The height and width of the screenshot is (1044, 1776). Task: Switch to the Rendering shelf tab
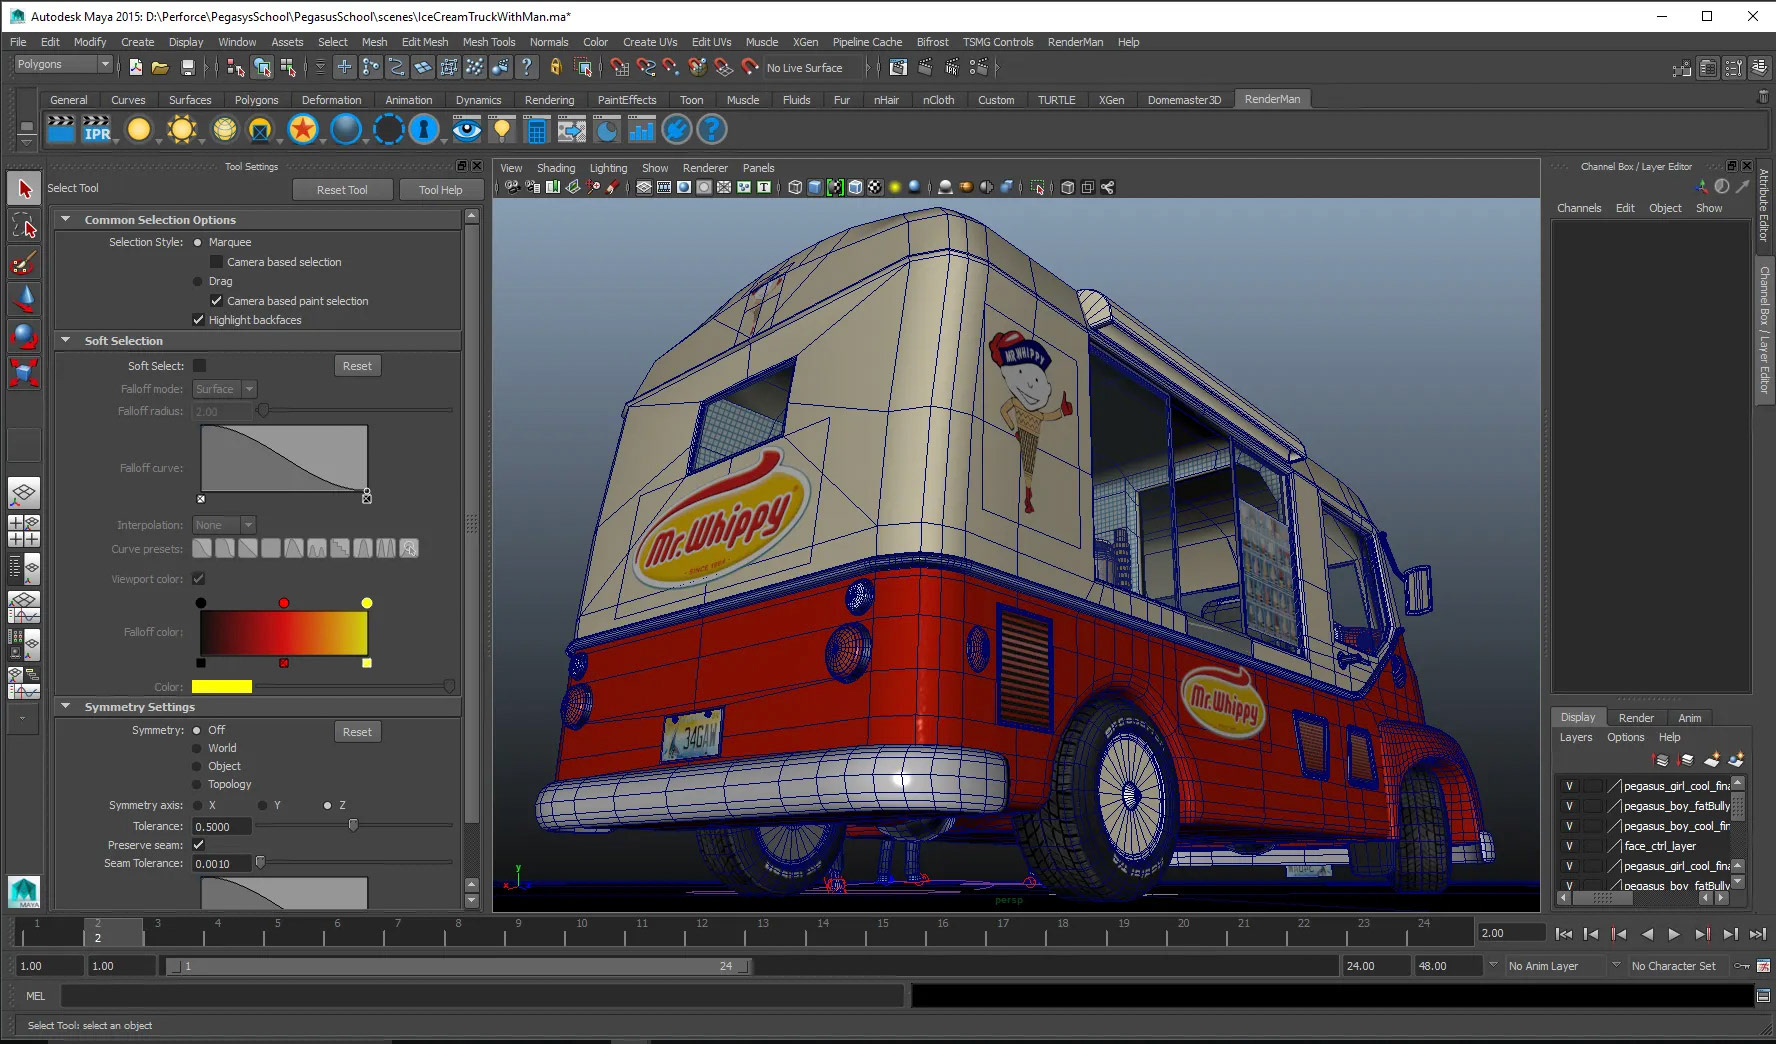click(x=549, y=100)
